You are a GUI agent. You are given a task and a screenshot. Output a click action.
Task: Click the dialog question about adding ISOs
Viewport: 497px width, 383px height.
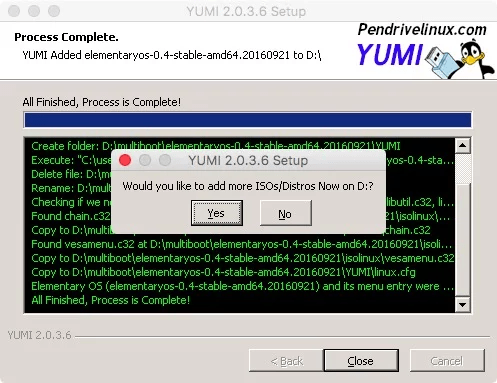point(248,186)
